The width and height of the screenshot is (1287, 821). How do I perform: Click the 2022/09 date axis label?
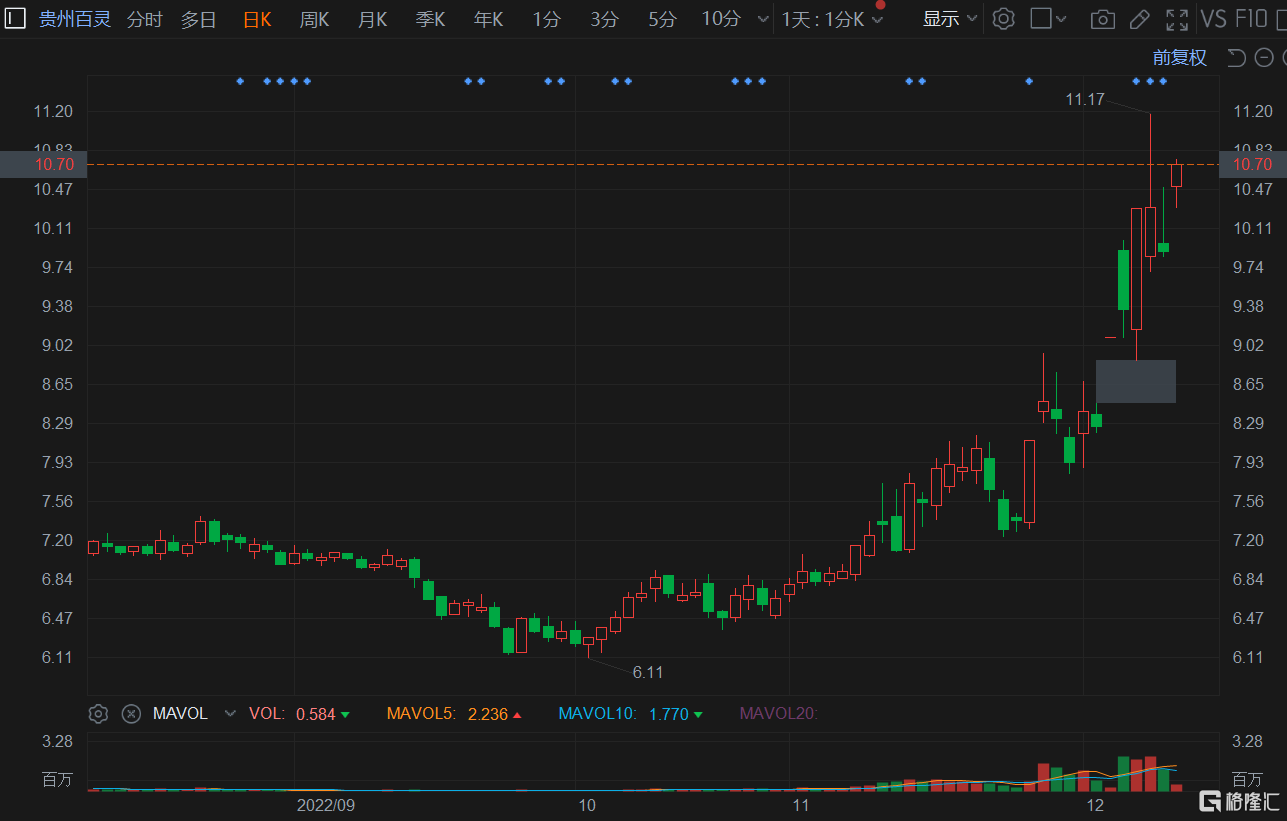(326, 805)
